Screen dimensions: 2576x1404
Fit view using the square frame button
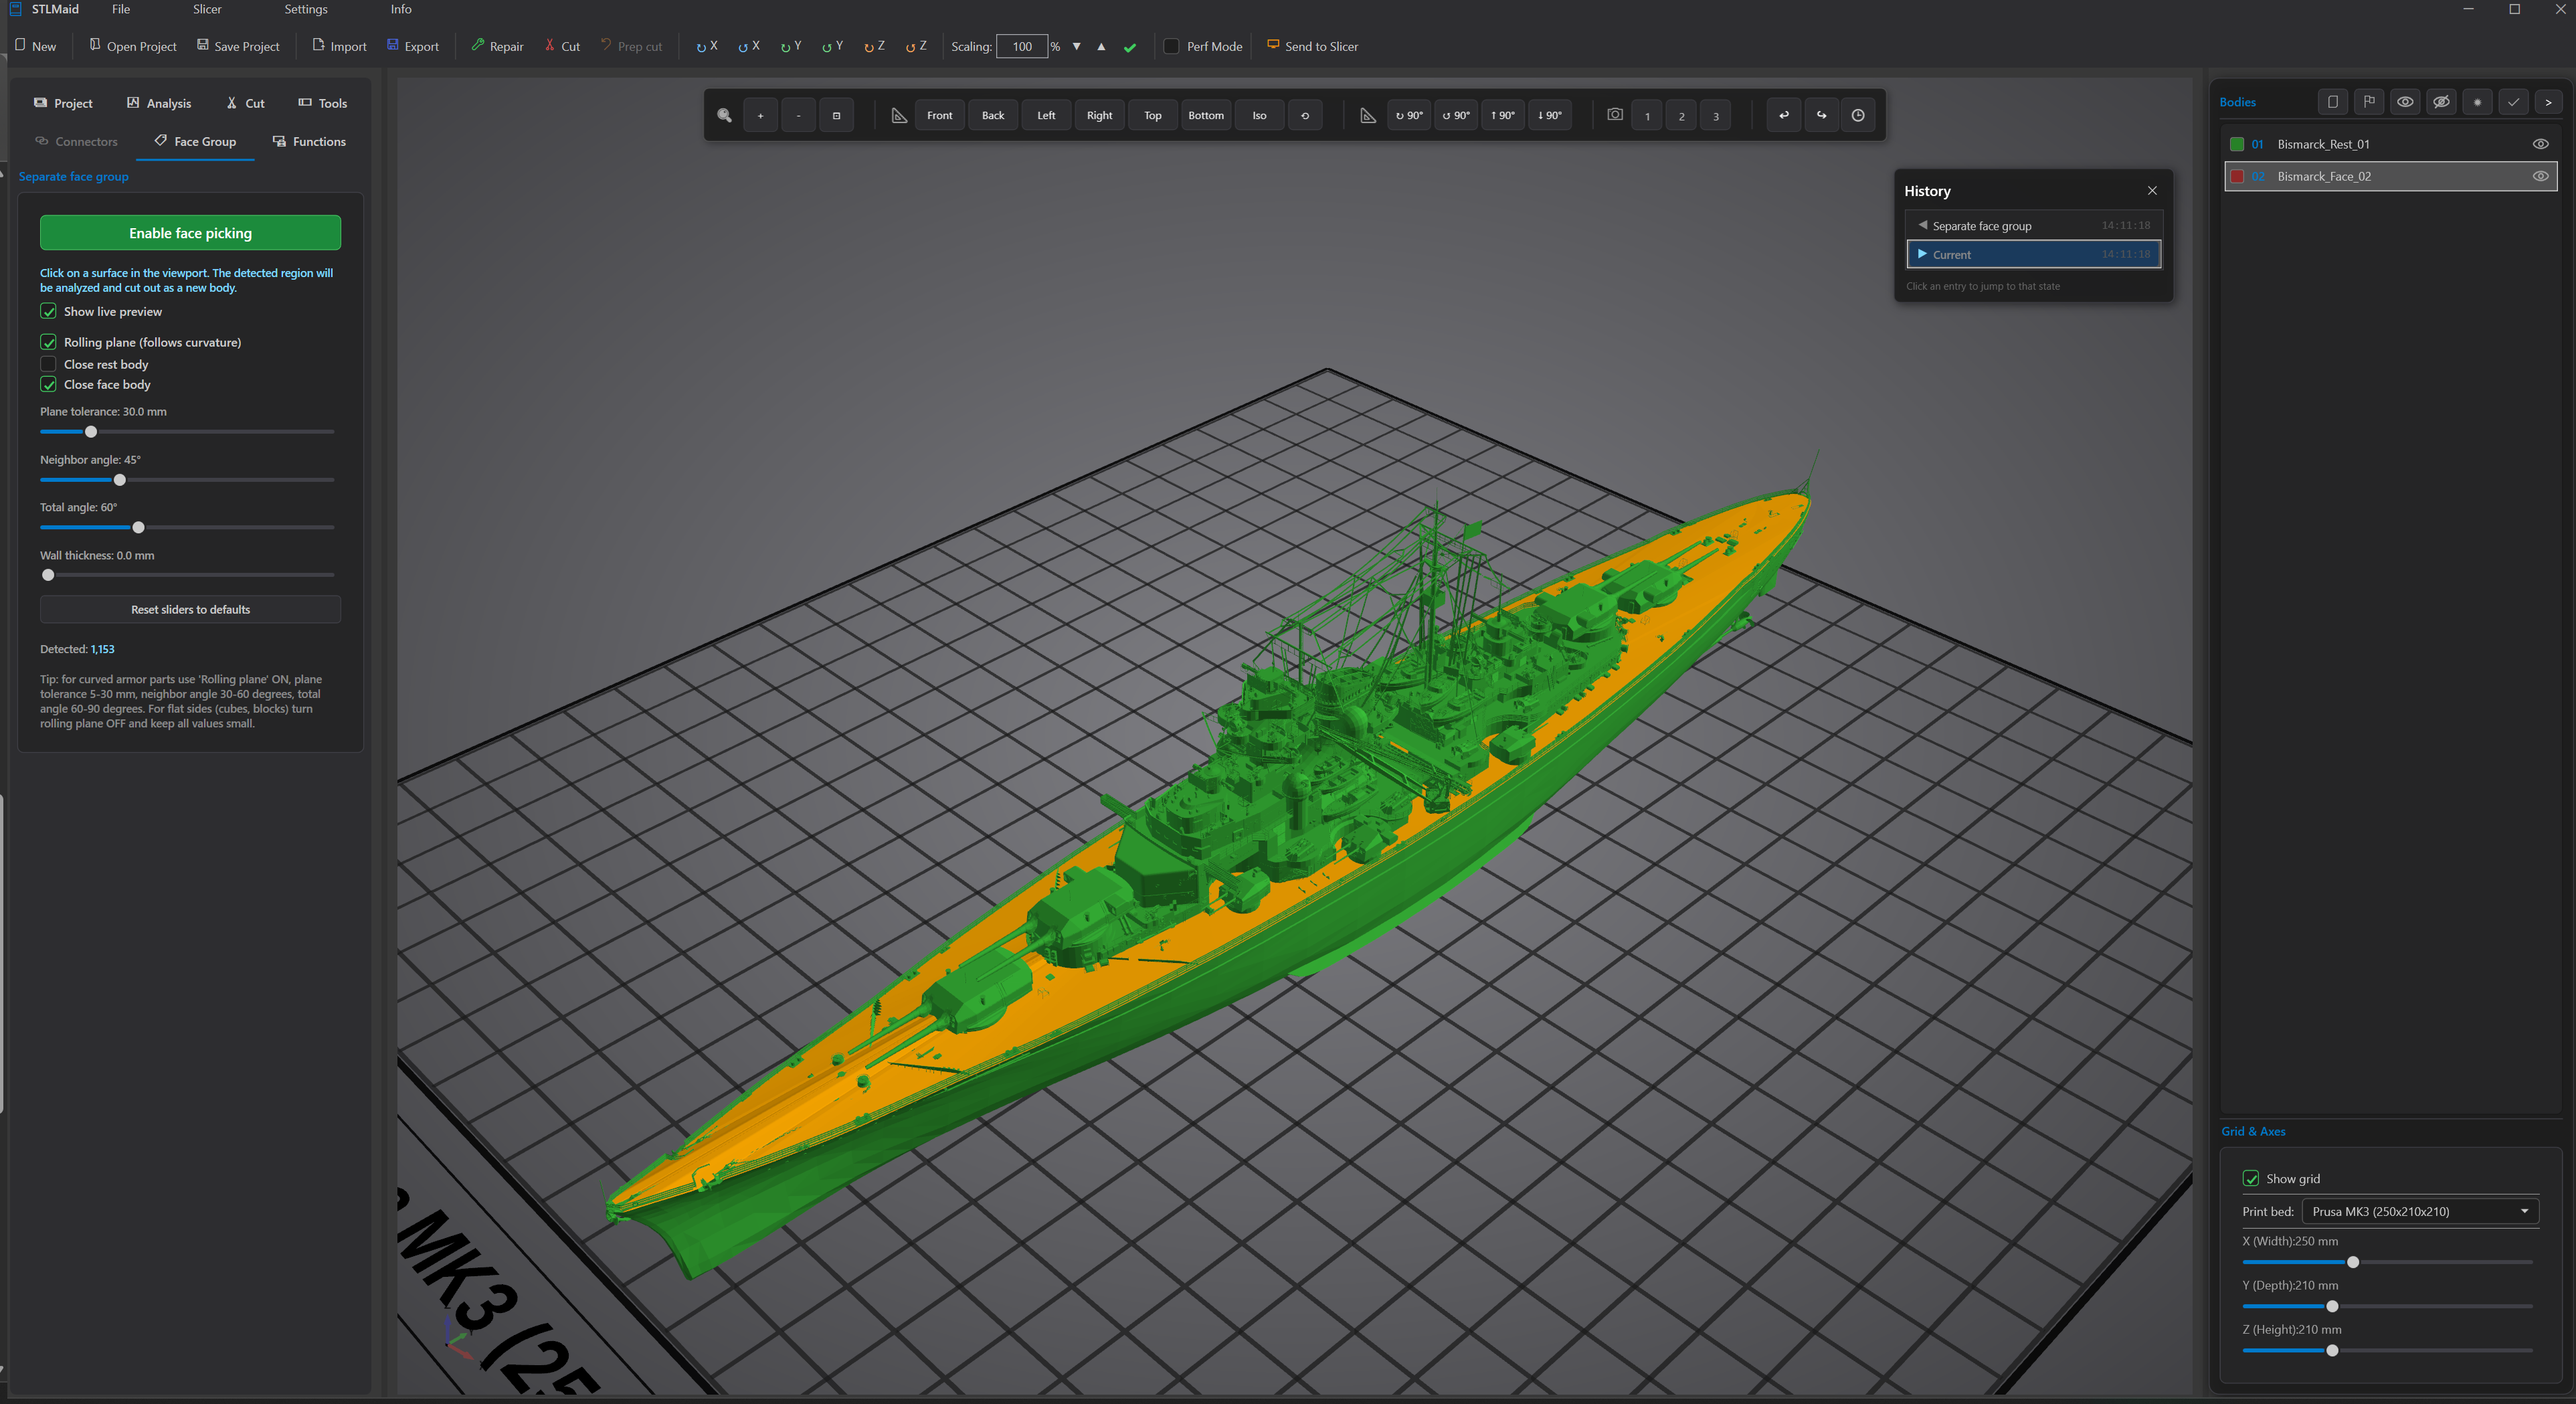pos(836,115)
